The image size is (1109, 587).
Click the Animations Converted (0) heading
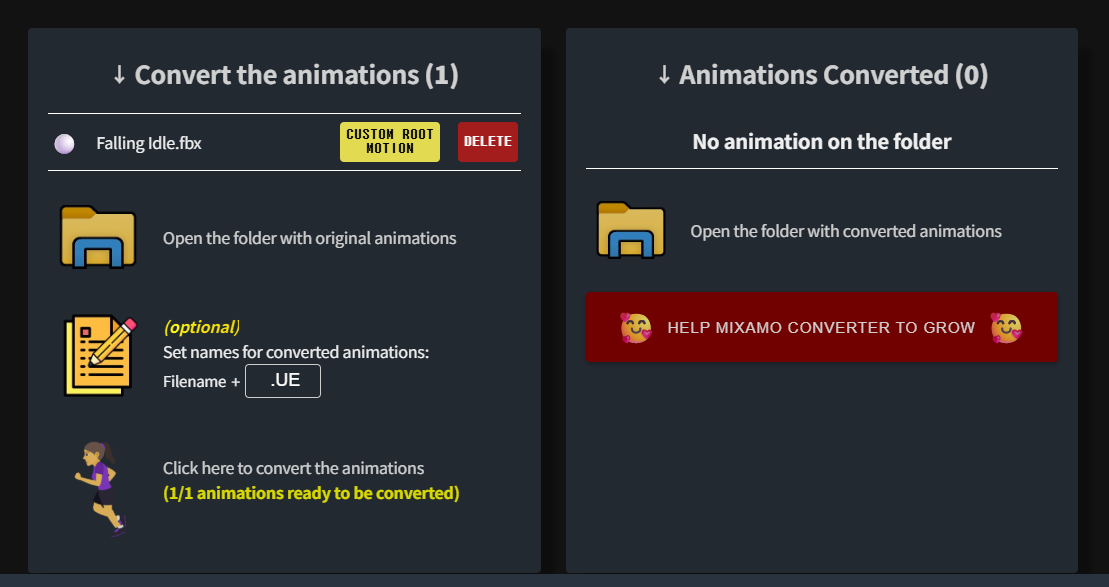point(822,74)
